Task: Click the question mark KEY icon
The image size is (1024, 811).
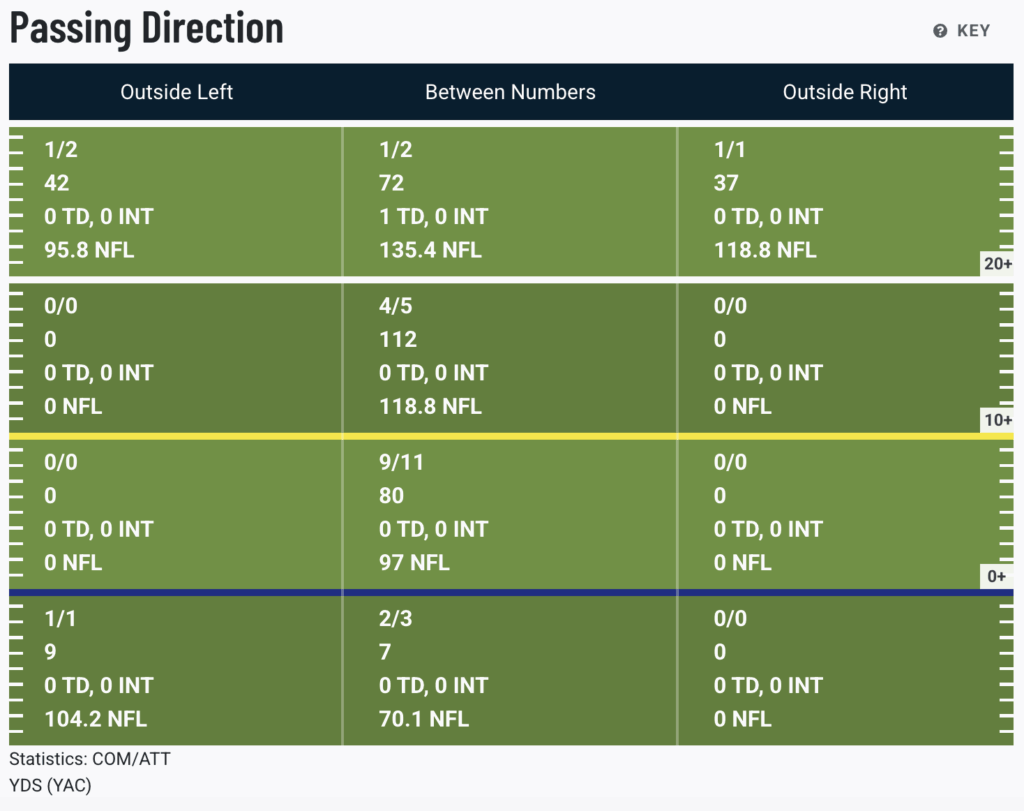Action: point(940,31)
